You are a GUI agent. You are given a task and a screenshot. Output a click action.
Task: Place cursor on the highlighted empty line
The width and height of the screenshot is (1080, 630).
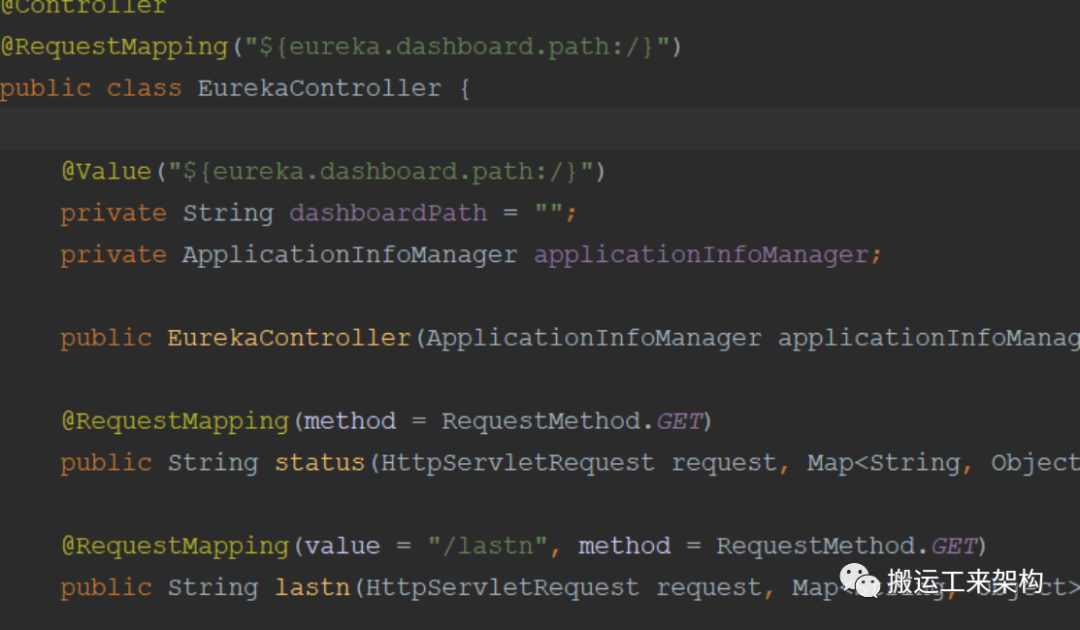(x=540, y=129)
